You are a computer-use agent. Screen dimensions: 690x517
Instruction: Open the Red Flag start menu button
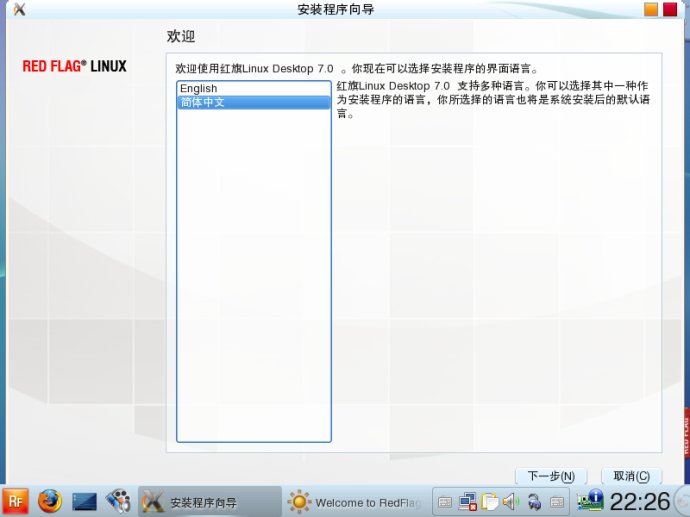(x=15, y=500)
